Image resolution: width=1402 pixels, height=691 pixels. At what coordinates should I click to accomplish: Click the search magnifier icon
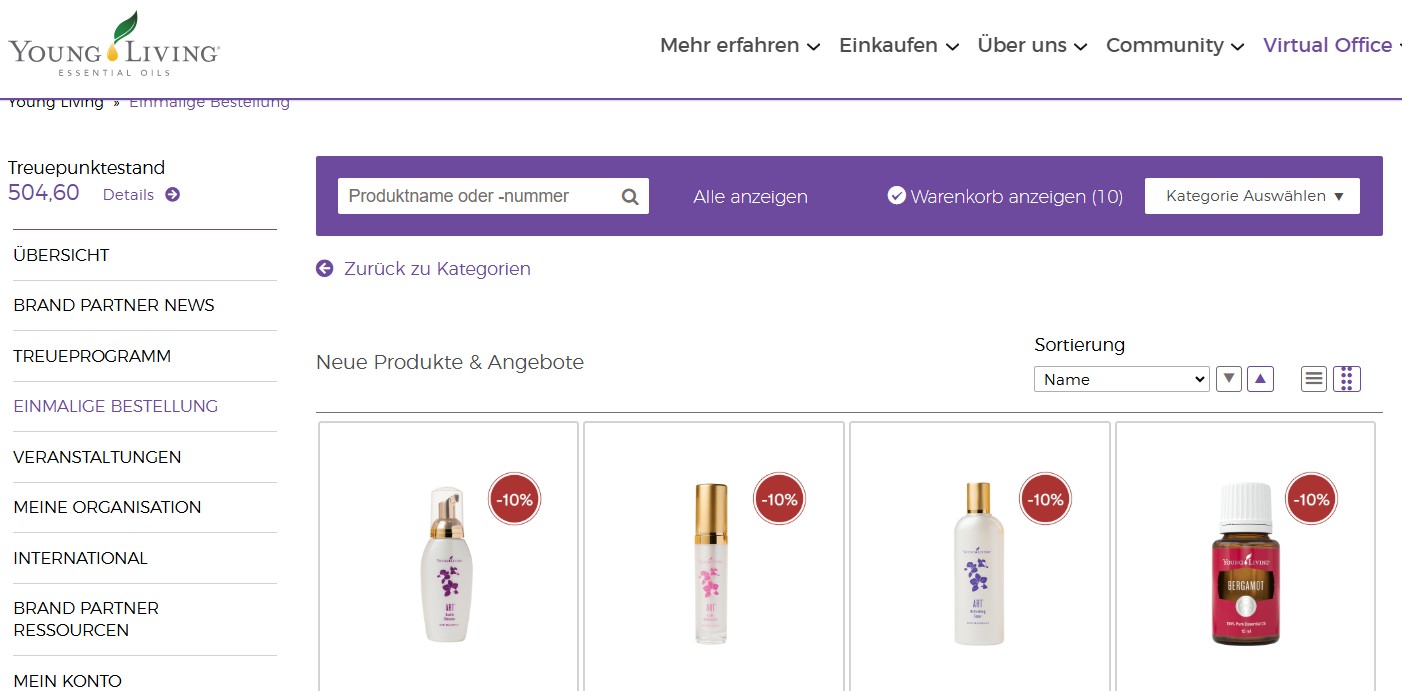[x=630, y=197]
